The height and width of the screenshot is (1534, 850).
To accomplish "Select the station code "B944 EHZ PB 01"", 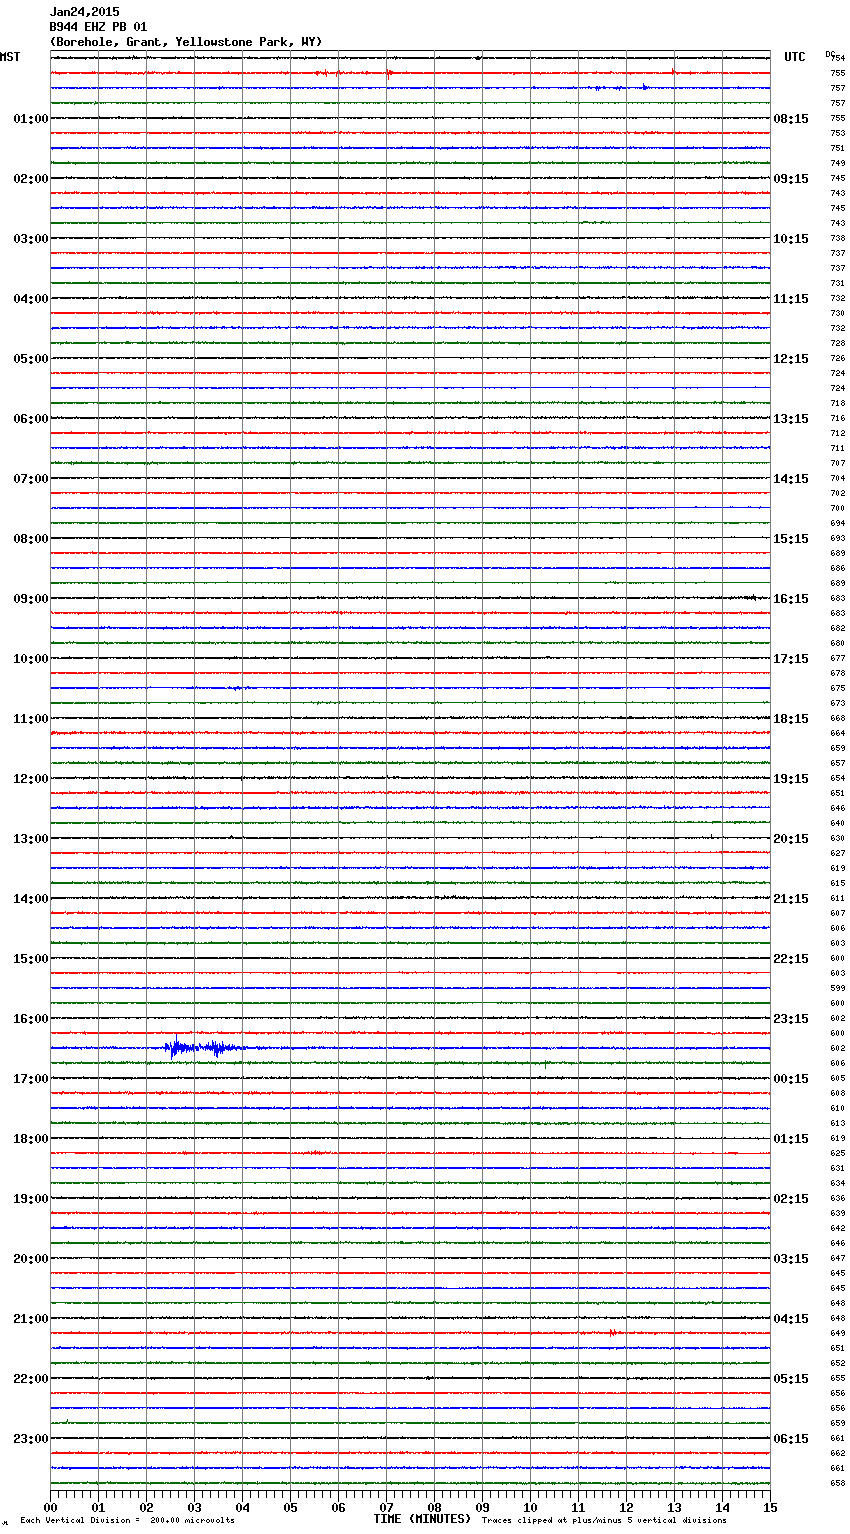I will (98, 27).
